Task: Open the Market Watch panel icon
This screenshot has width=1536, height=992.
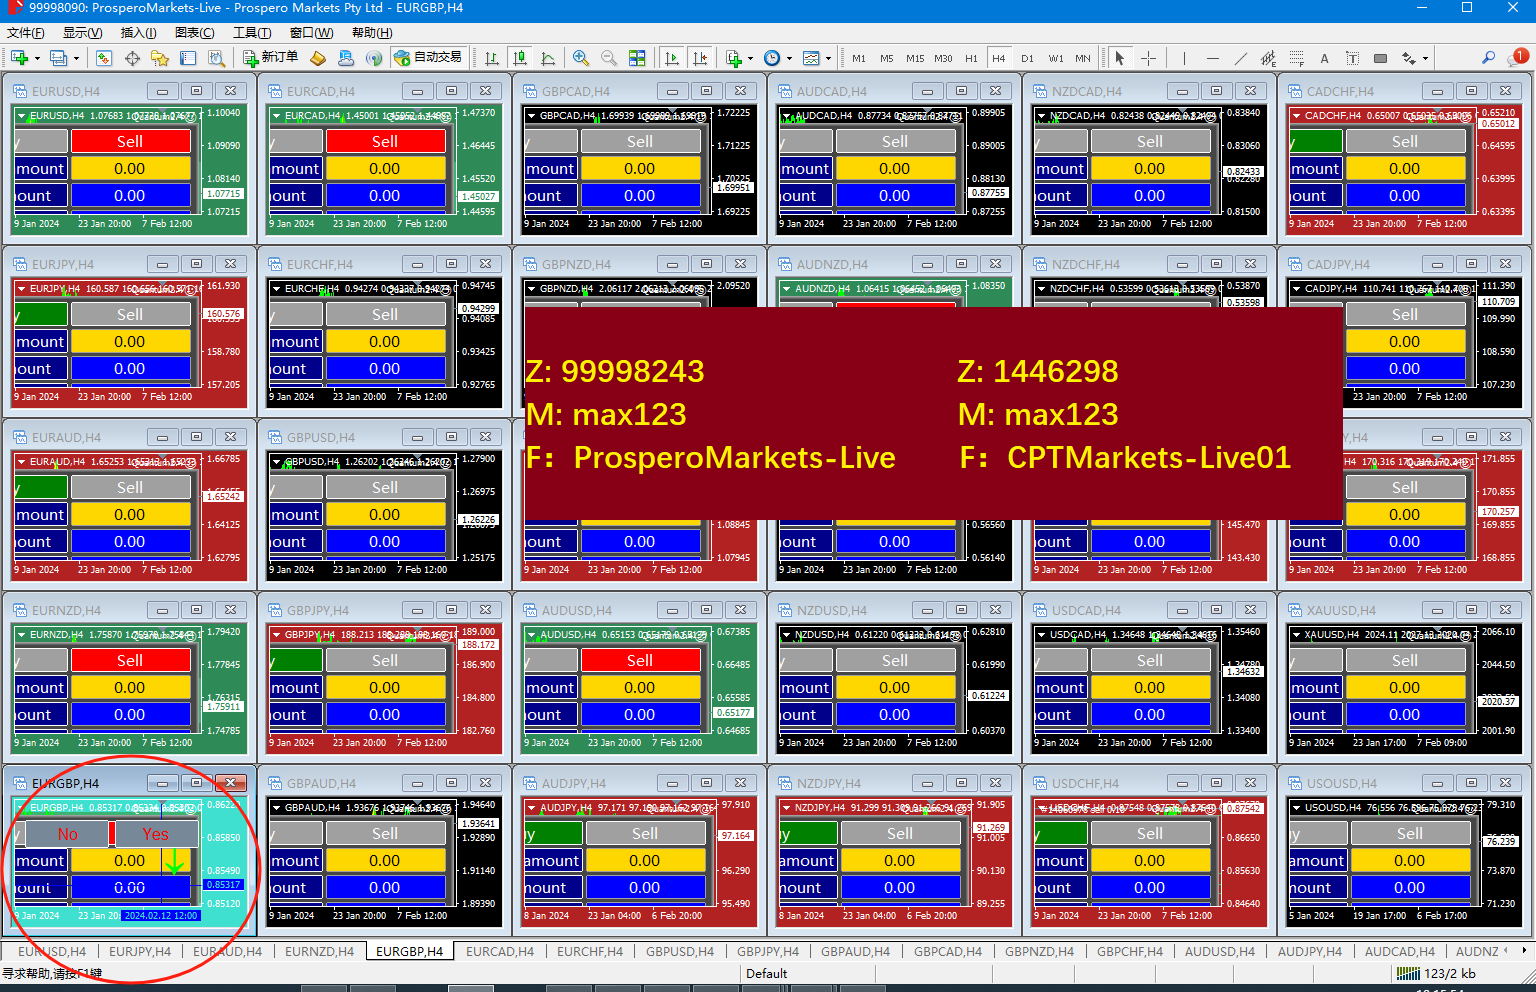Action: click(104, 58)
